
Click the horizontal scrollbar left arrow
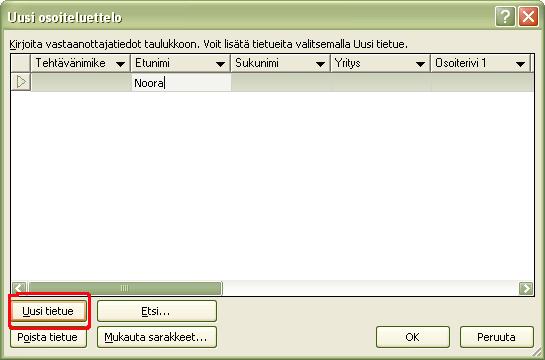[x=19, y=288]
